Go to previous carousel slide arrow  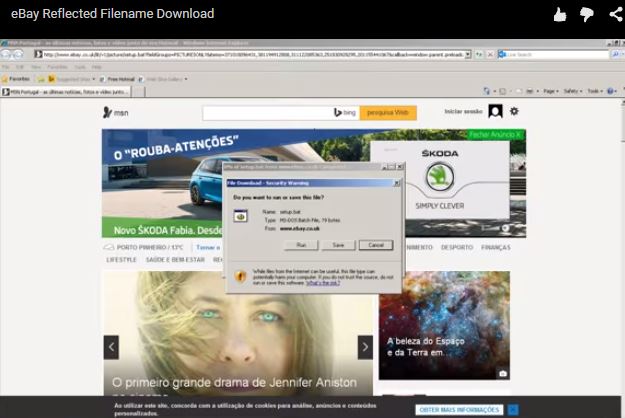pyautogui.click(x=111, y=347)
